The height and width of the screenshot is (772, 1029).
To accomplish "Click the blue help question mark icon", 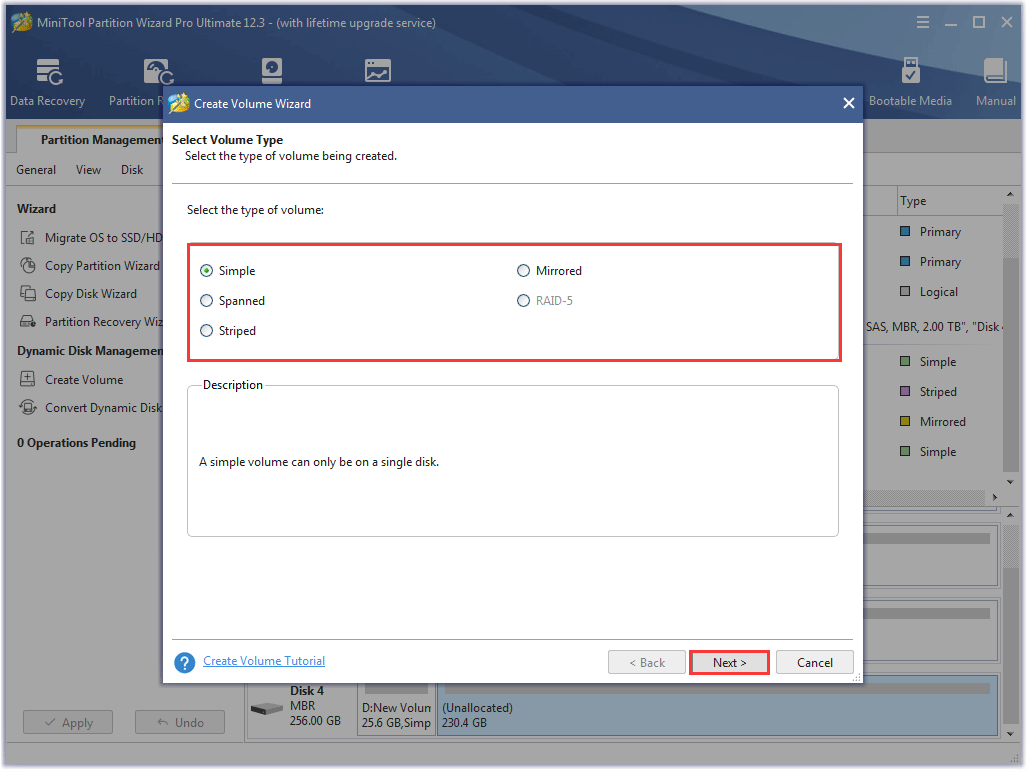I will pyautogui.click(x=184, y=662).
